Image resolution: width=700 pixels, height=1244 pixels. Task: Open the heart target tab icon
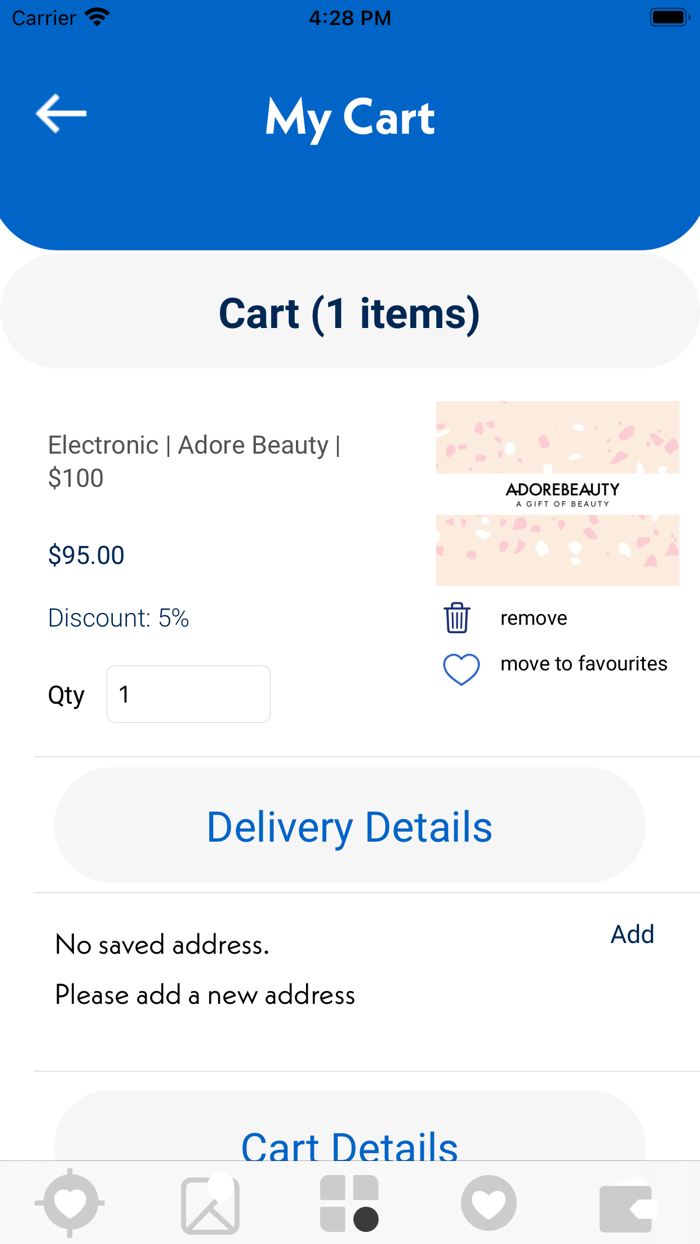pyautogui.click(x=70, y=1203)
